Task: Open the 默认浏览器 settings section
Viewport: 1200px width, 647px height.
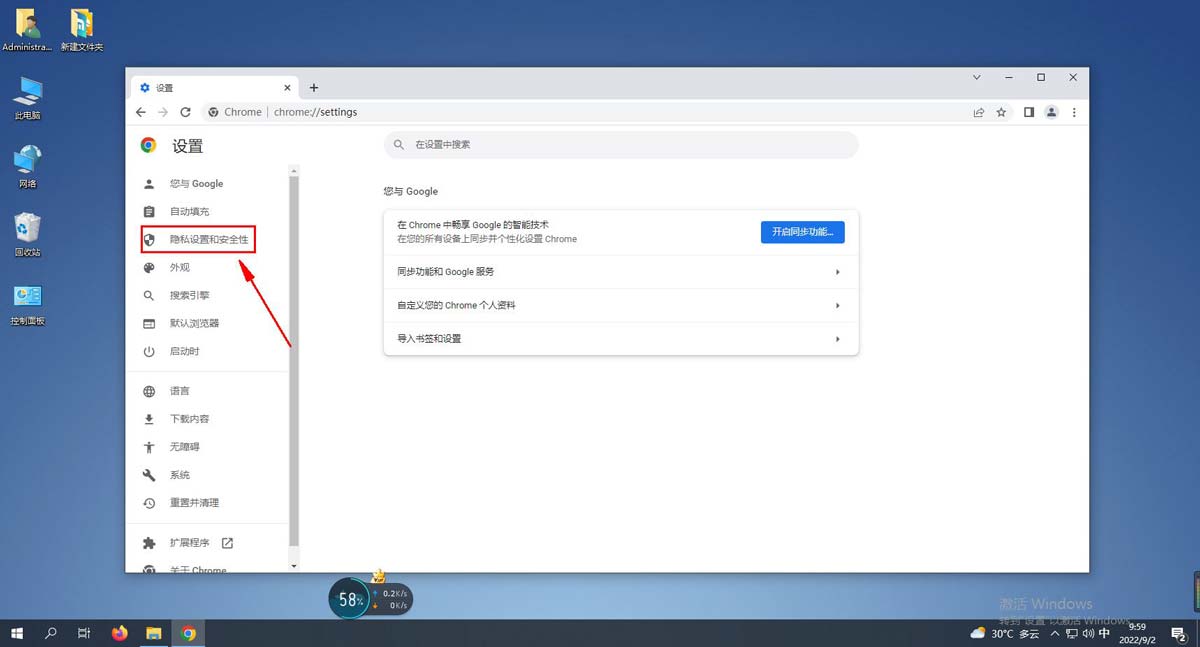Action: [194, 324]
